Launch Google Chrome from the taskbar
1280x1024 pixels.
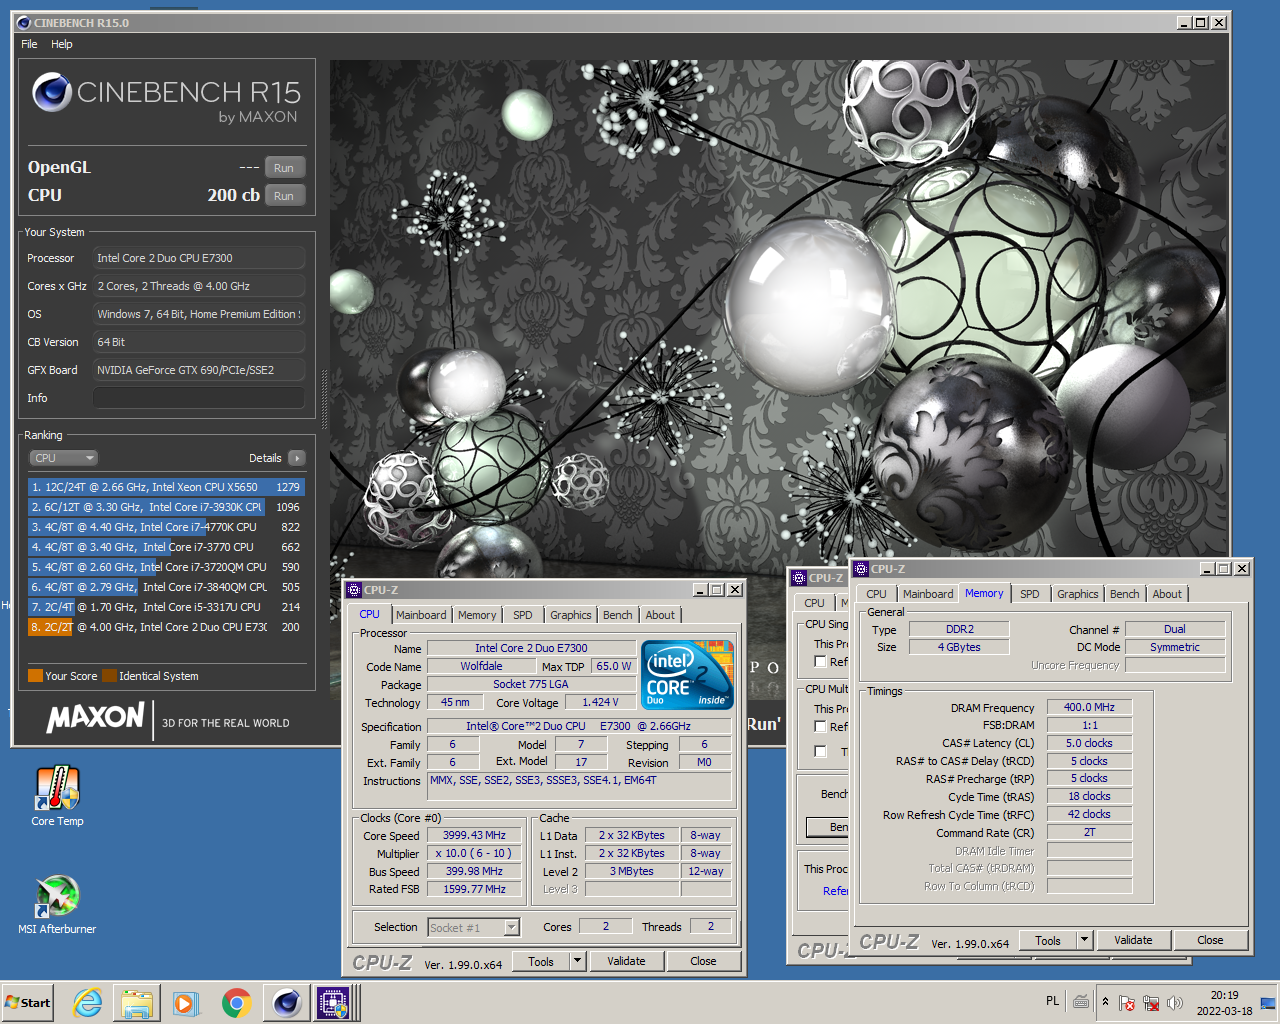pos(236,1003)
